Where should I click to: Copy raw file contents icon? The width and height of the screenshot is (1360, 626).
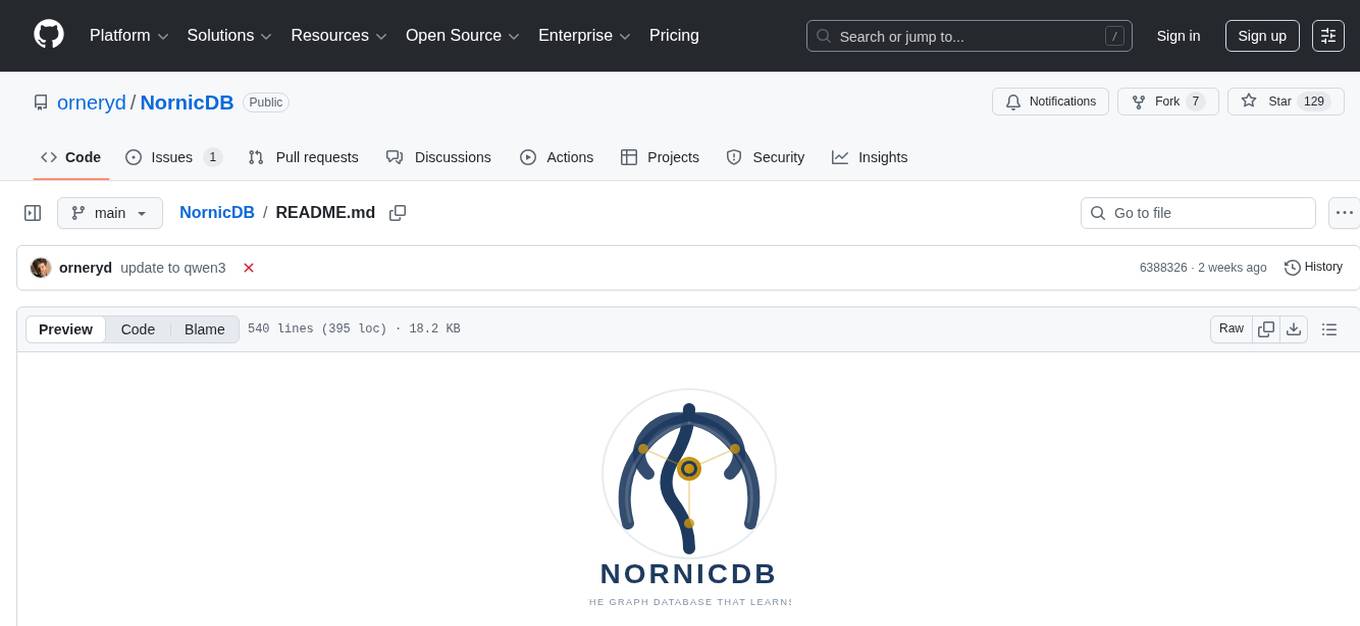pos(1266,328)
